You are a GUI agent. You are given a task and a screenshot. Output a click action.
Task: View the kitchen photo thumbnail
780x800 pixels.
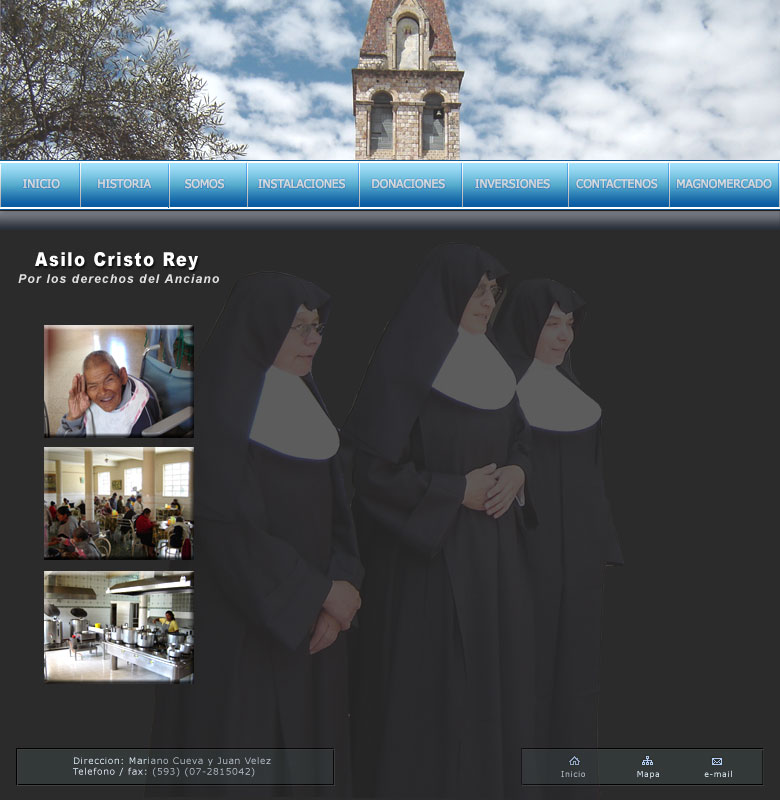(118, 627)
